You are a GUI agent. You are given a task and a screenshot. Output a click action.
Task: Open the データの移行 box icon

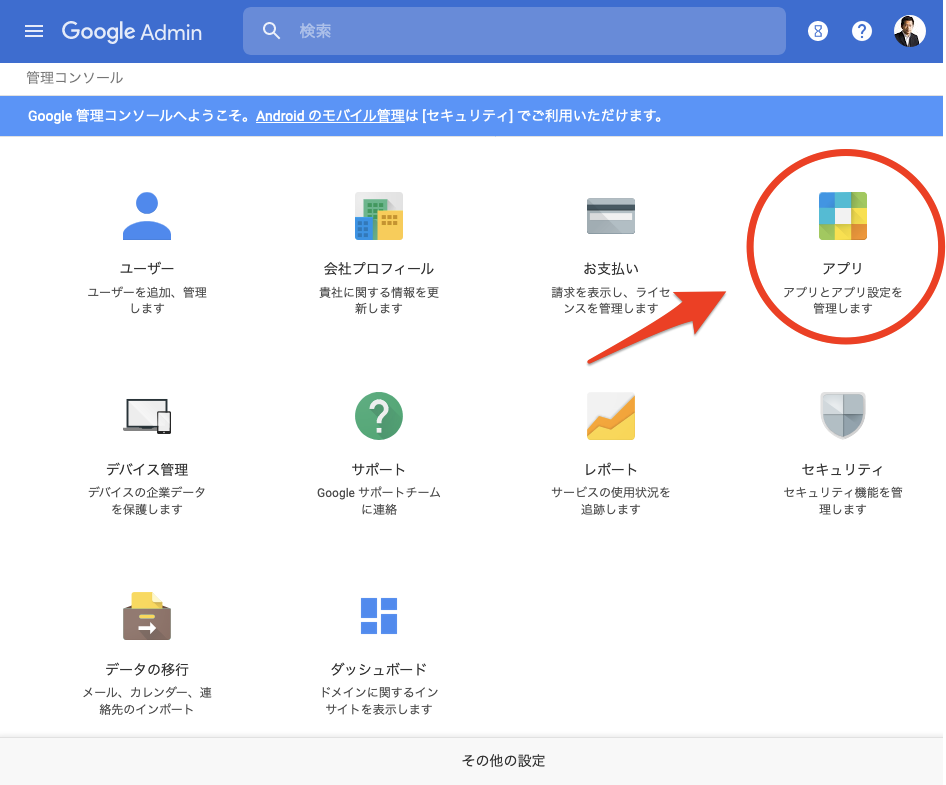coord(147,615)
